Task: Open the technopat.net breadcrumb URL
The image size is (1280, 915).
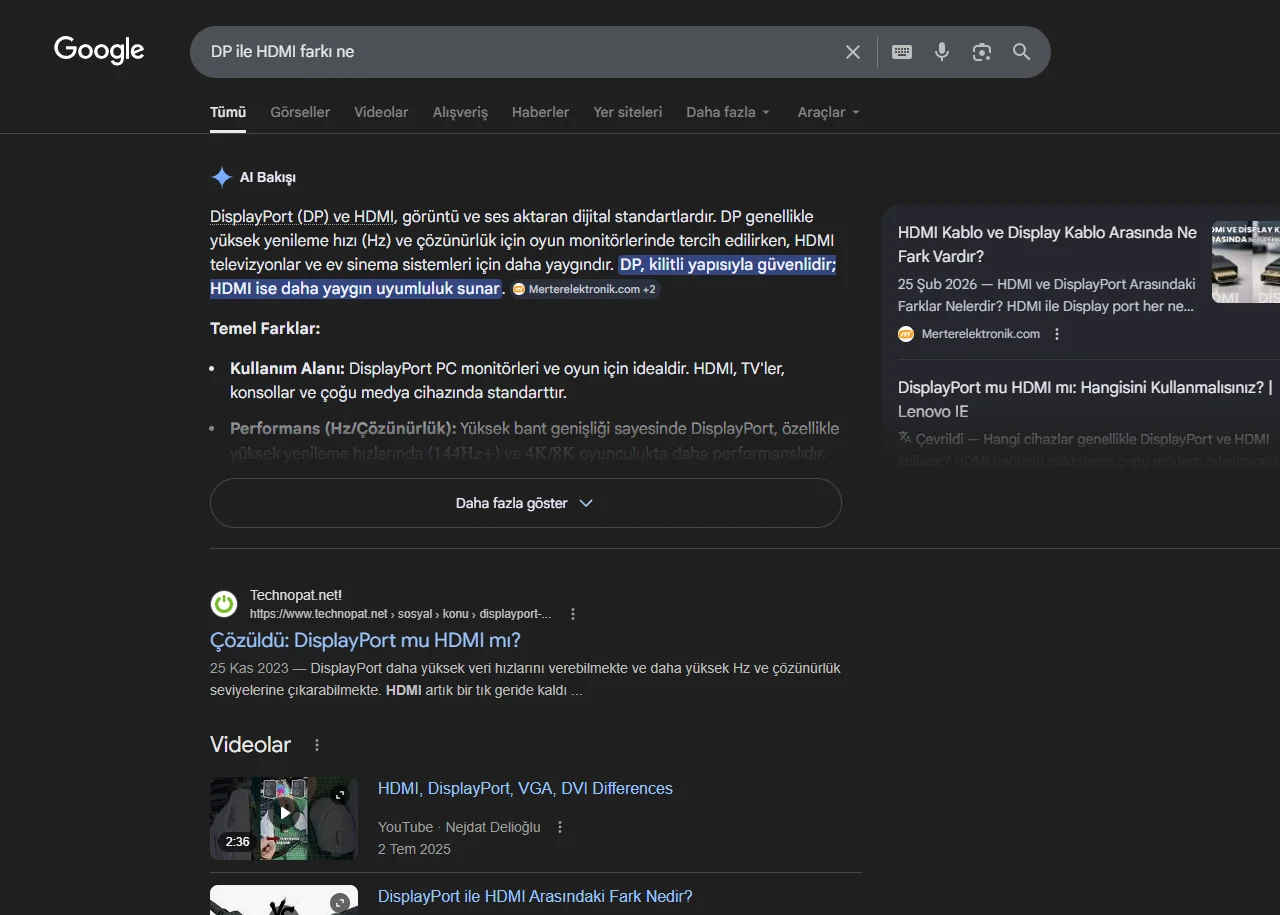Action: pos(400,614)
